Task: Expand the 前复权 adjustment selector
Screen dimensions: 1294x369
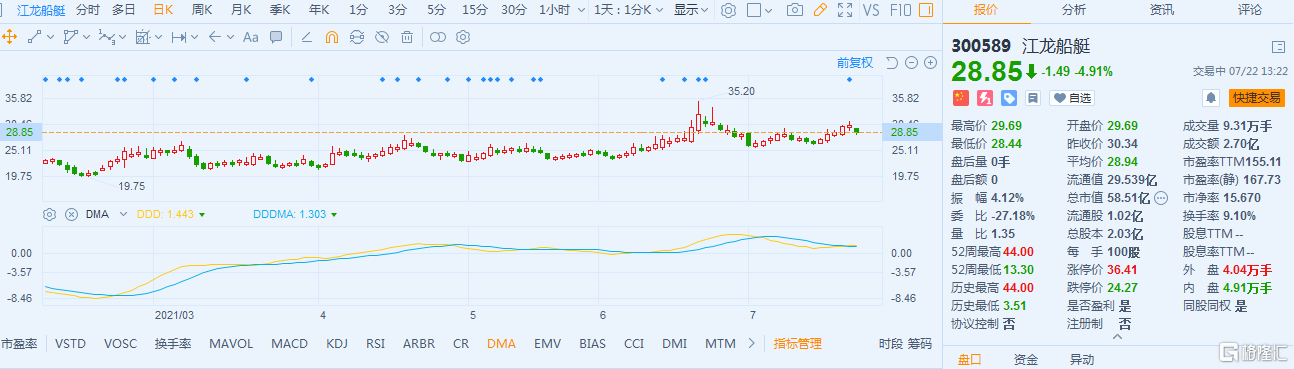Action: (855, 62)
